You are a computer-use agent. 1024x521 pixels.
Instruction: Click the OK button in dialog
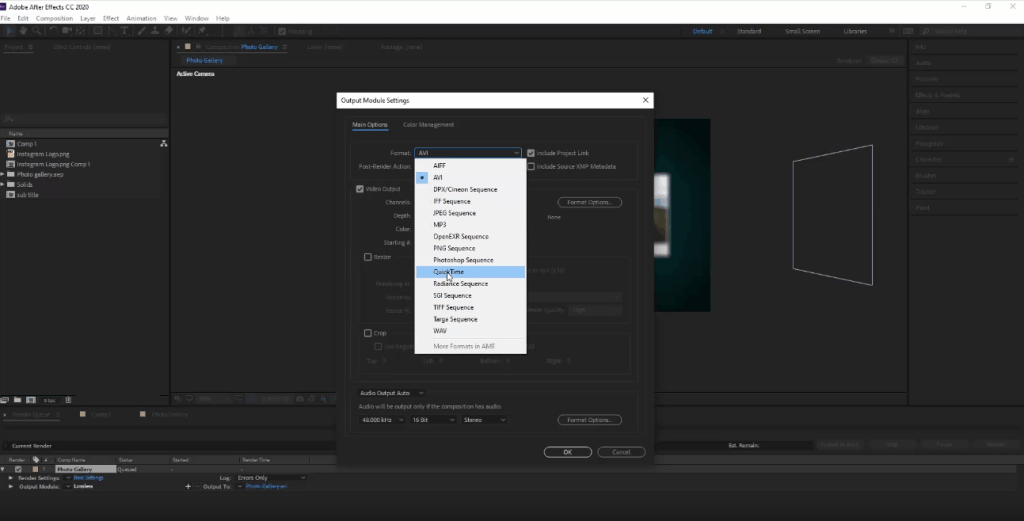click(x=568, y=452)
